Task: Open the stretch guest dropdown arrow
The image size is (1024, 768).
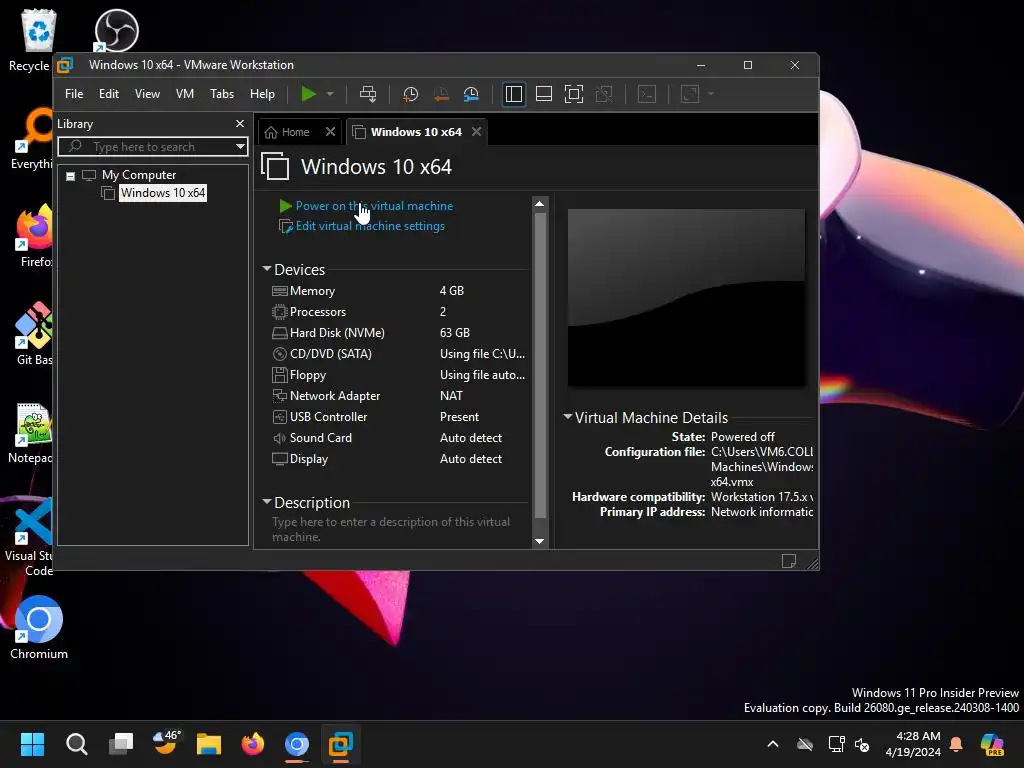Action: coord(711,94)
